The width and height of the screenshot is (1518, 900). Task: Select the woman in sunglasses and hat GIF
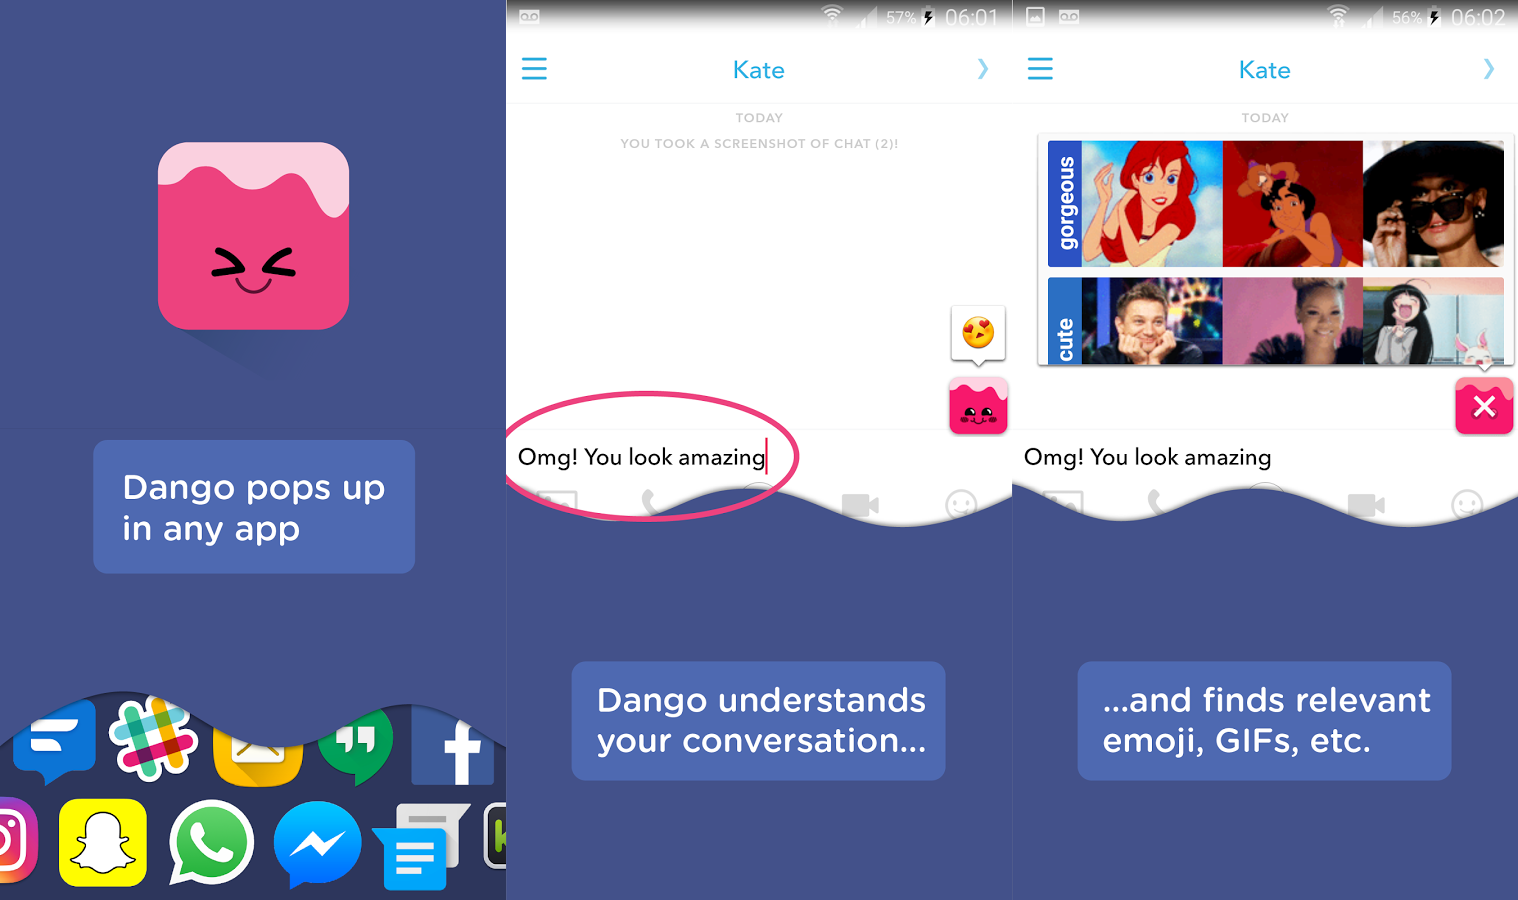coord(1433,203)
